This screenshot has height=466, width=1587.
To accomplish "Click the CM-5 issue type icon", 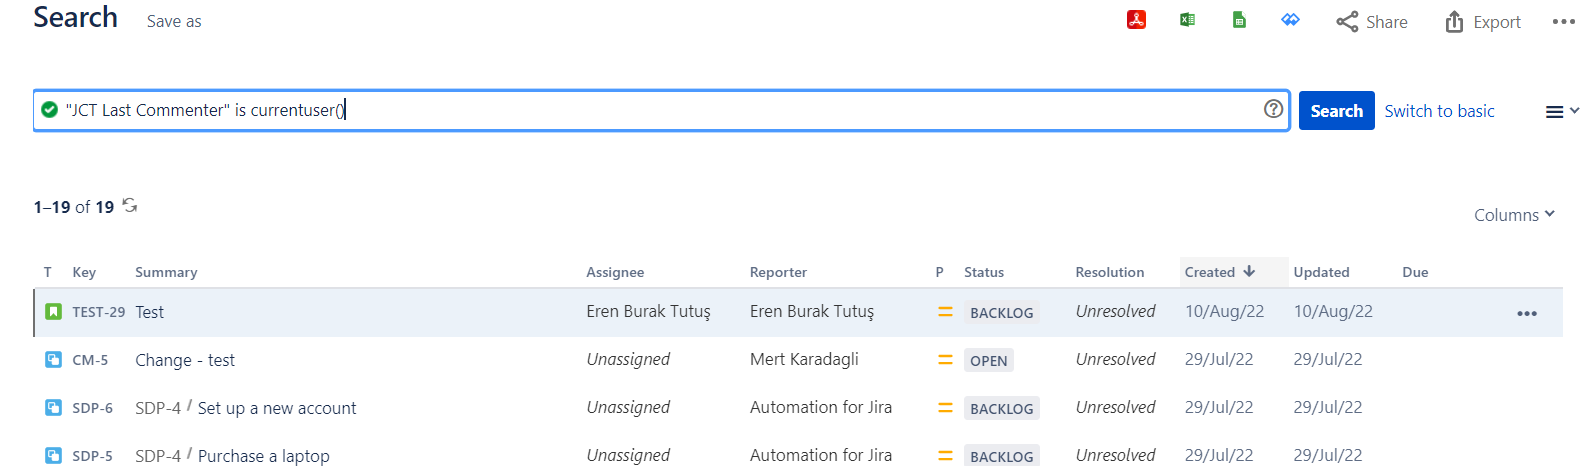I will click(53, 359).
